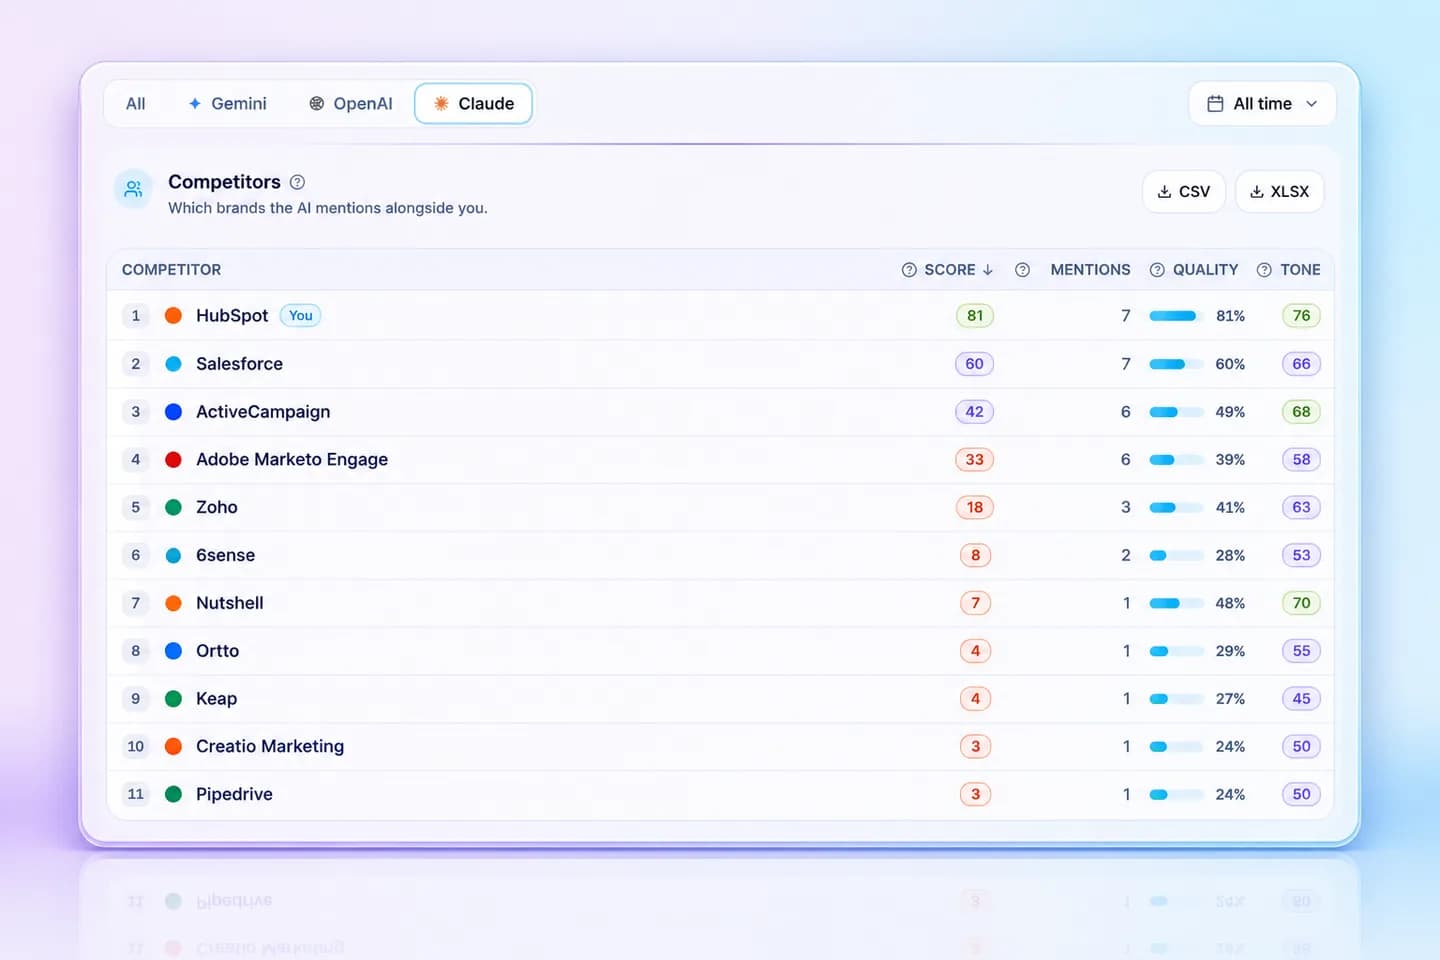1440x960 pixels.
Task: Switch to the Gemini tab
Action: point(228,104)
